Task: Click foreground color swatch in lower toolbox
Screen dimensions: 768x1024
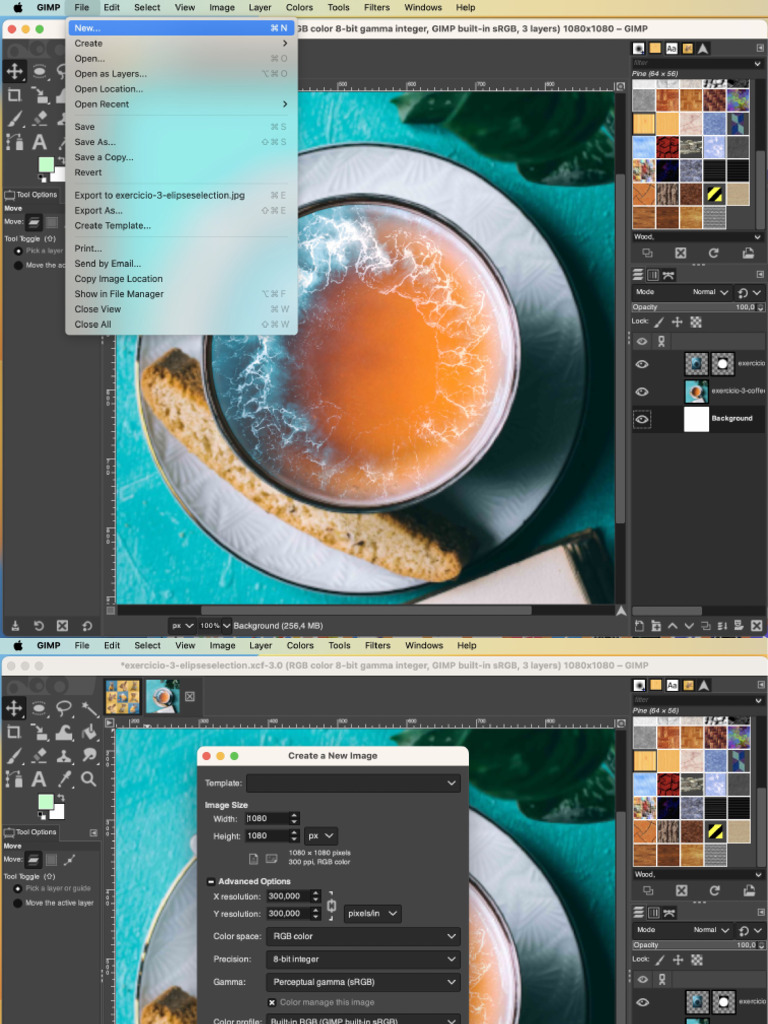Action: click(x=45, y=801)
